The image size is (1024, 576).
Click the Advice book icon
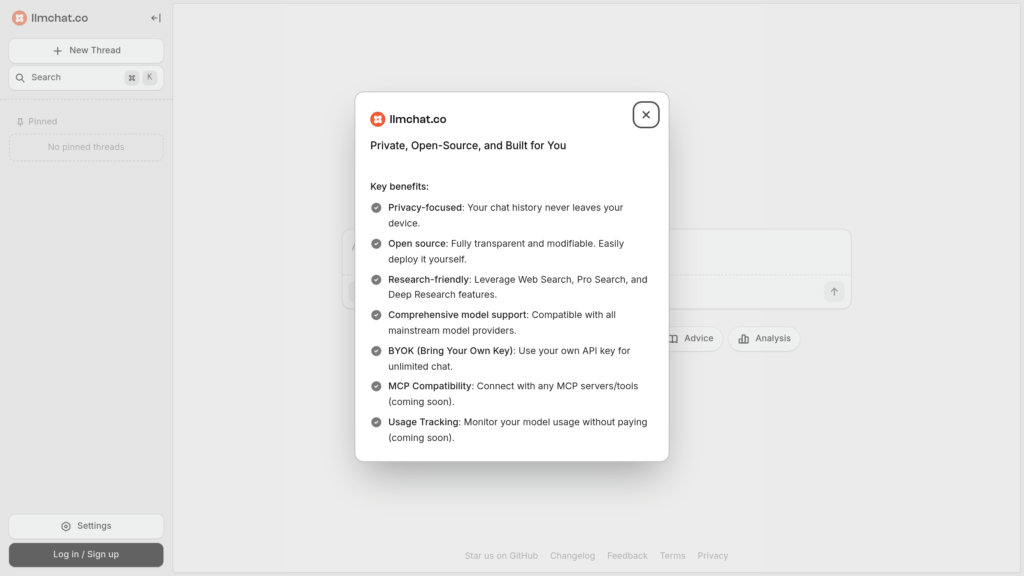point(673,339)
